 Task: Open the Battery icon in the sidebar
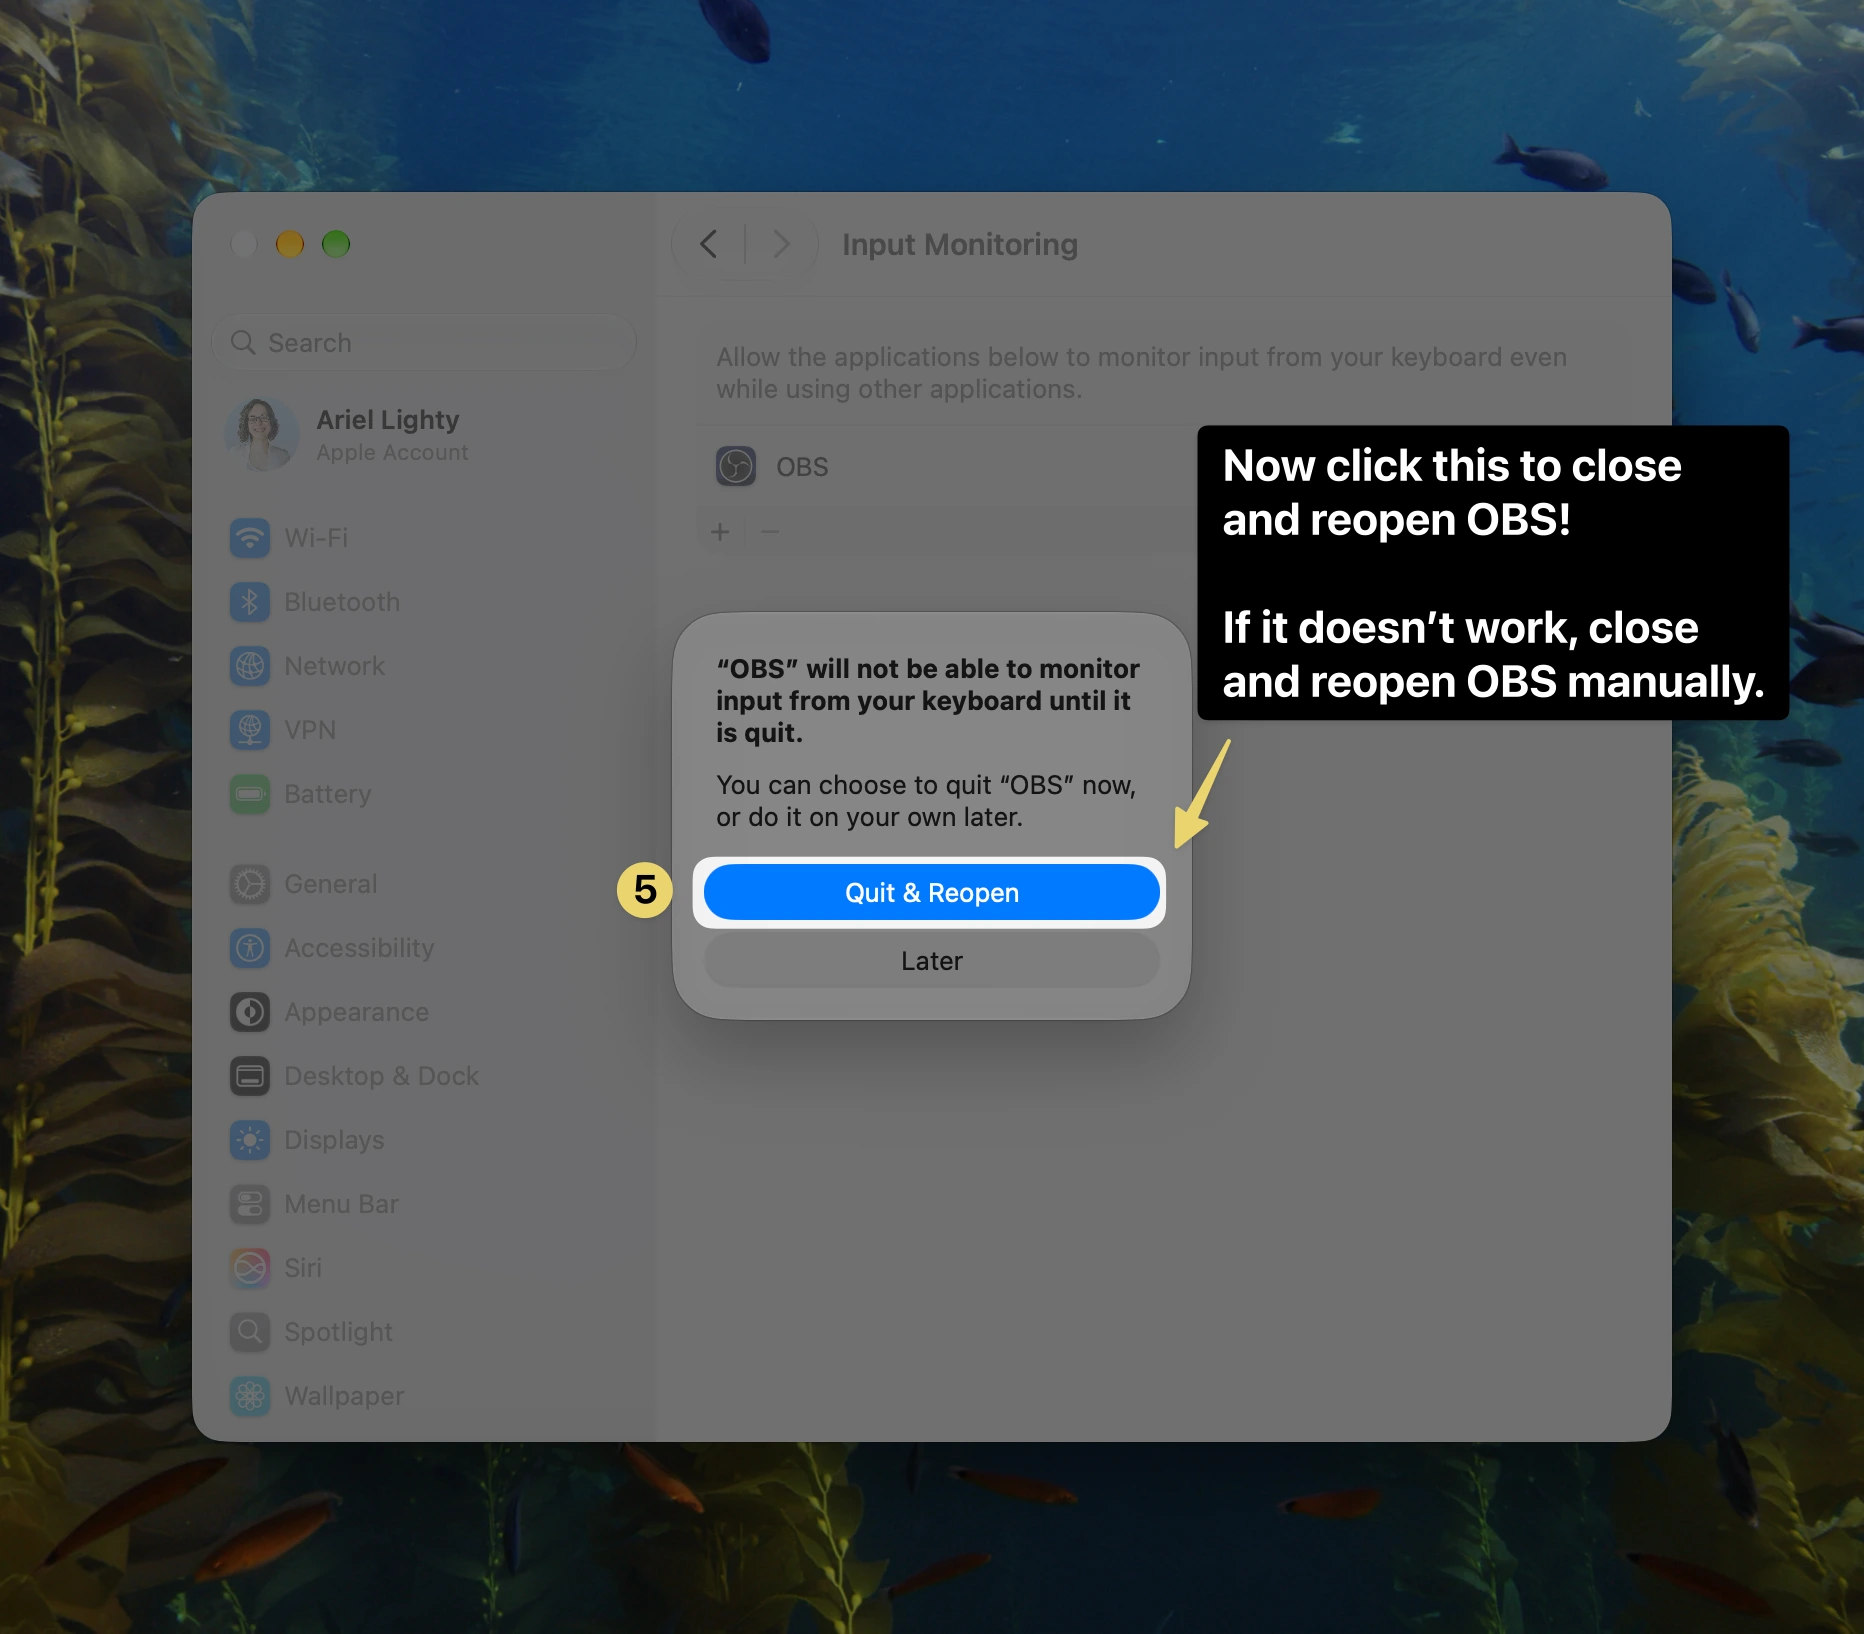point(250,794)
